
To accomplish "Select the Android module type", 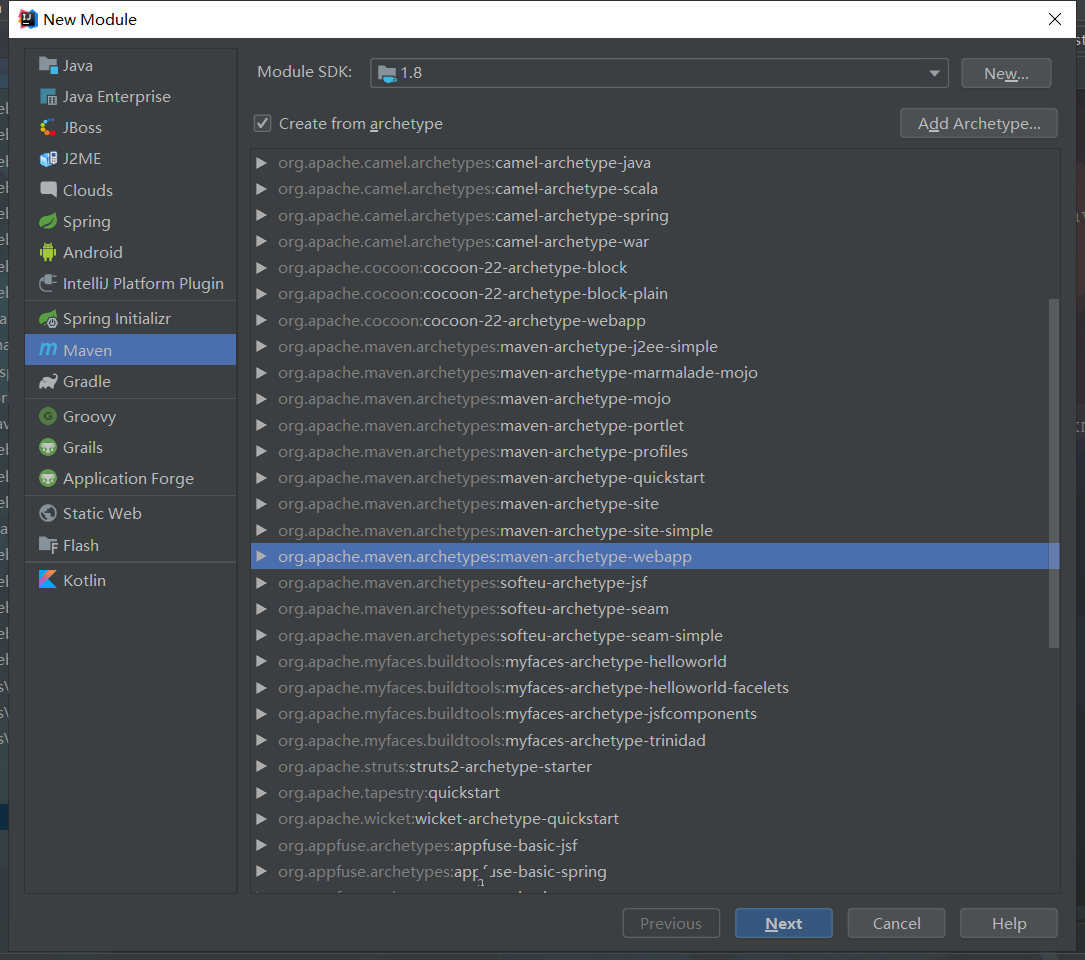I will tap(130, 252).
